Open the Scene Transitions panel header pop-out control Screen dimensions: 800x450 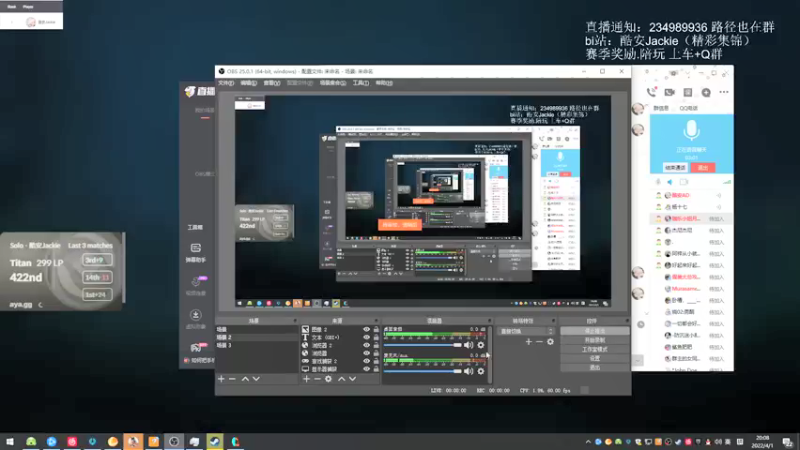[553, 321]
